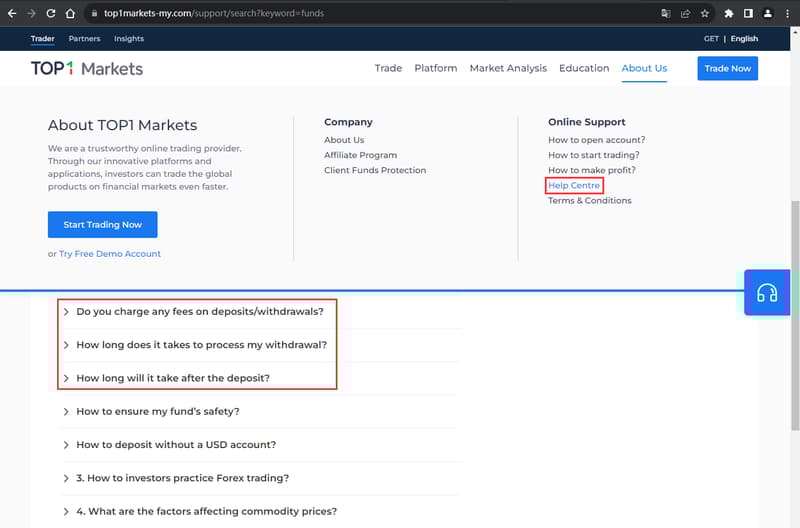Click the Start Trading Now button
The image size is (800, 528).
pyautogui.click(x=103, y=224)
